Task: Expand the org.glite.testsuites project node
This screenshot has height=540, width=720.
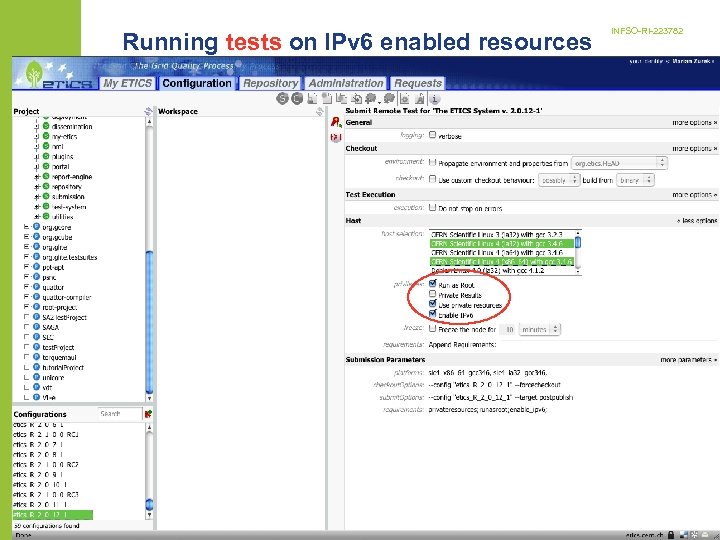Action: [26, 257]
